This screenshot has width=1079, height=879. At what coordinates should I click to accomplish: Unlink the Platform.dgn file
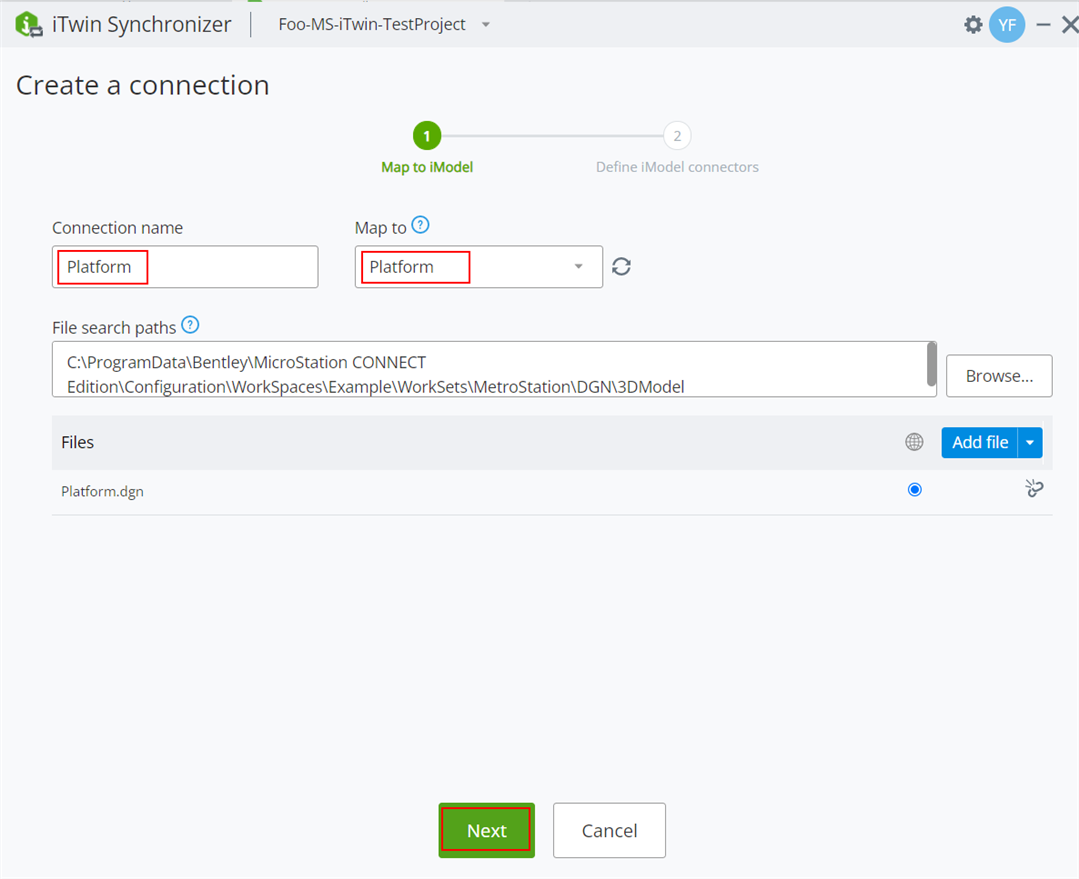[1034, 489]
